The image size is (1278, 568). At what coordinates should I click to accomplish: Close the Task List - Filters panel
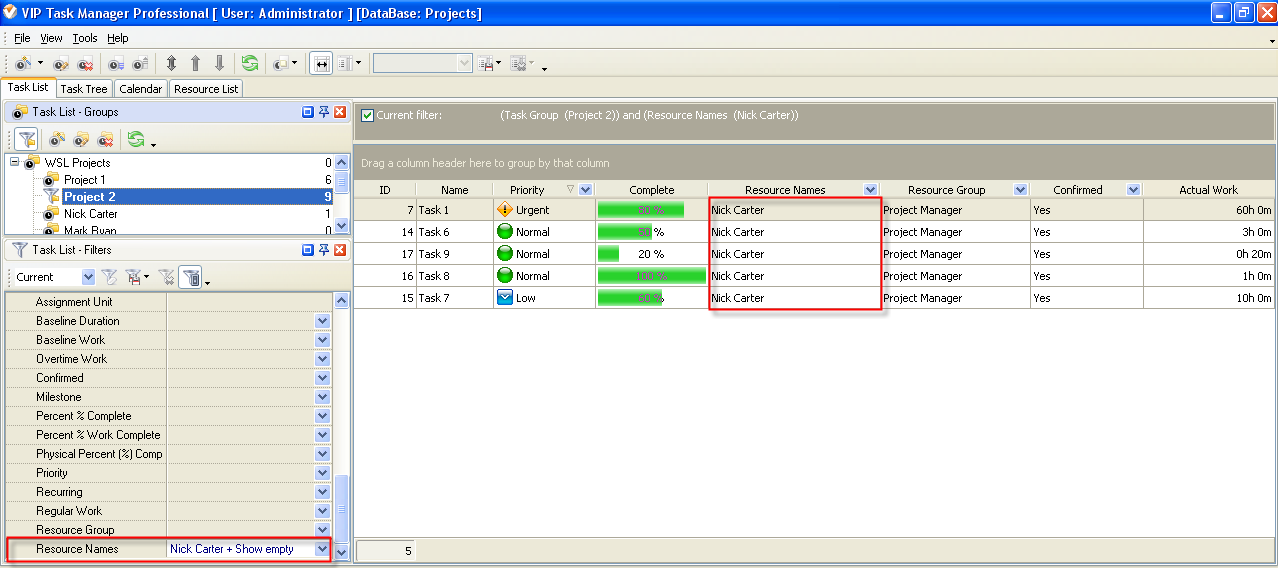340,250
